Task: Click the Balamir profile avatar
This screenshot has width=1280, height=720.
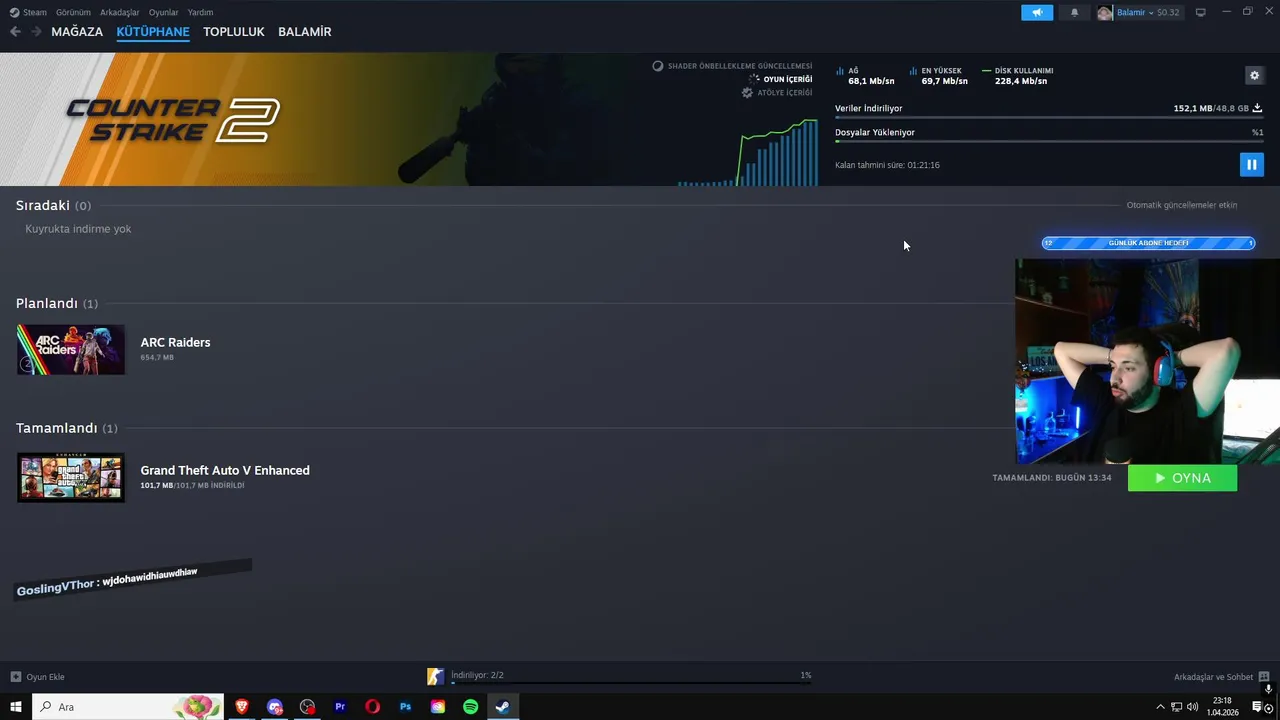Action: coord(1104,12)
